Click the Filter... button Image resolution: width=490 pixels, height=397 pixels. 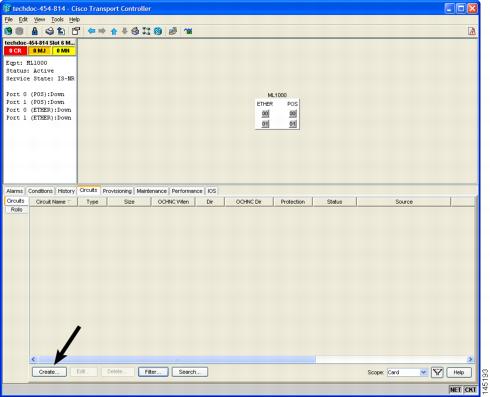click(153, 372)
